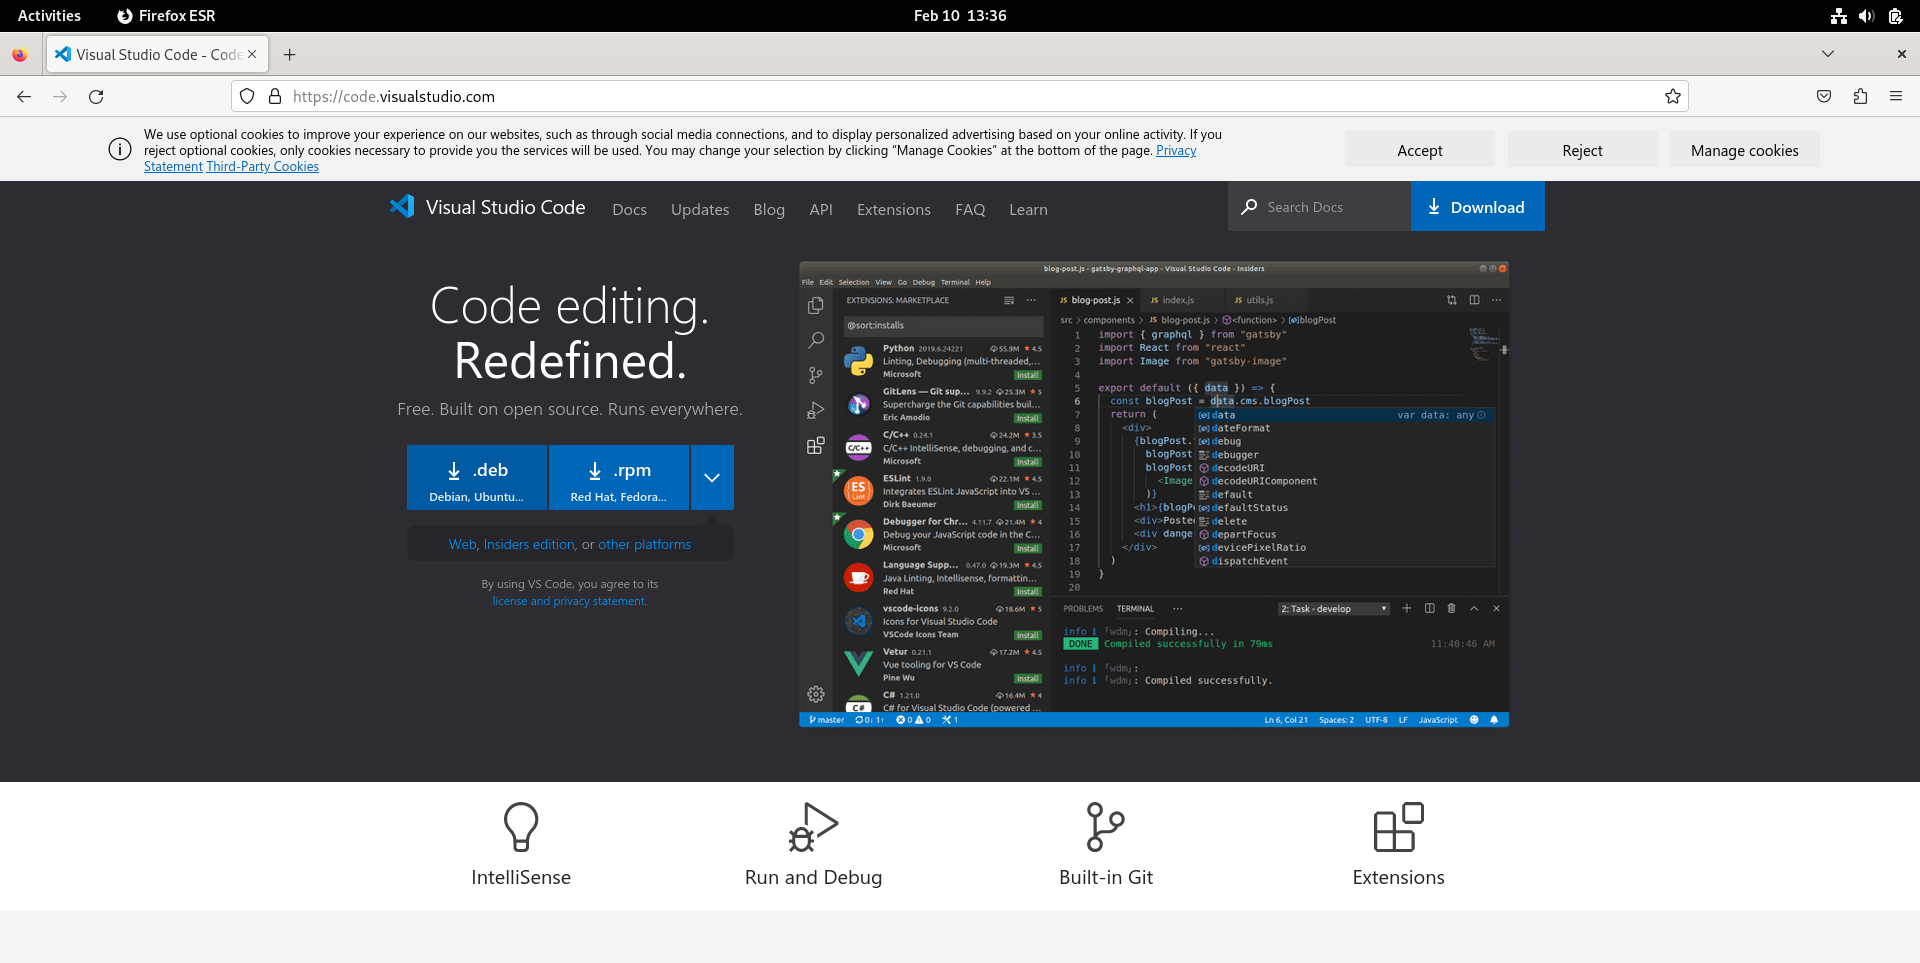The height and width of the screenshot is (963, 1920).
Task: Accept optional cookies
Action: pyautogui.click(x=1420, y=150)
